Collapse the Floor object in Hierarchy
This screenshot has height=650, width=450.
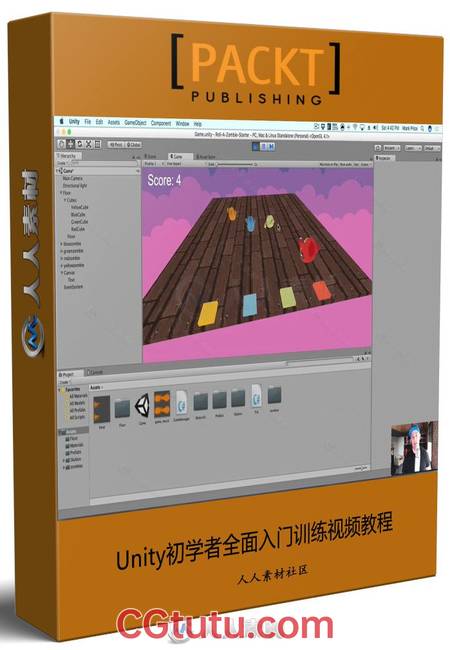pos(61,193)
